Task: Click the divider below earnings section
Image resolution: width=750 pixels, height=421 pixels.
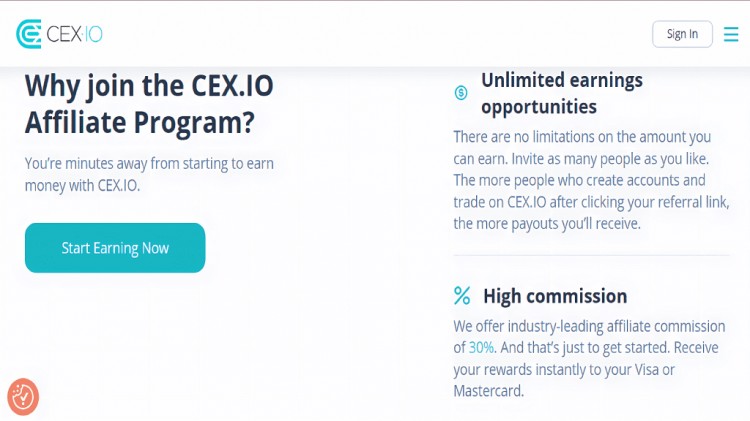Action: [591, 255]
